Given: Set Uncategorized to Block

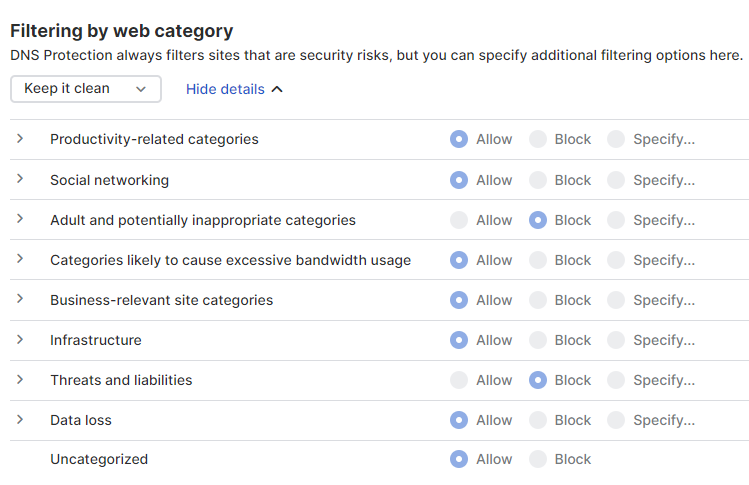Looking at the screenshot, I should (538, 460).
